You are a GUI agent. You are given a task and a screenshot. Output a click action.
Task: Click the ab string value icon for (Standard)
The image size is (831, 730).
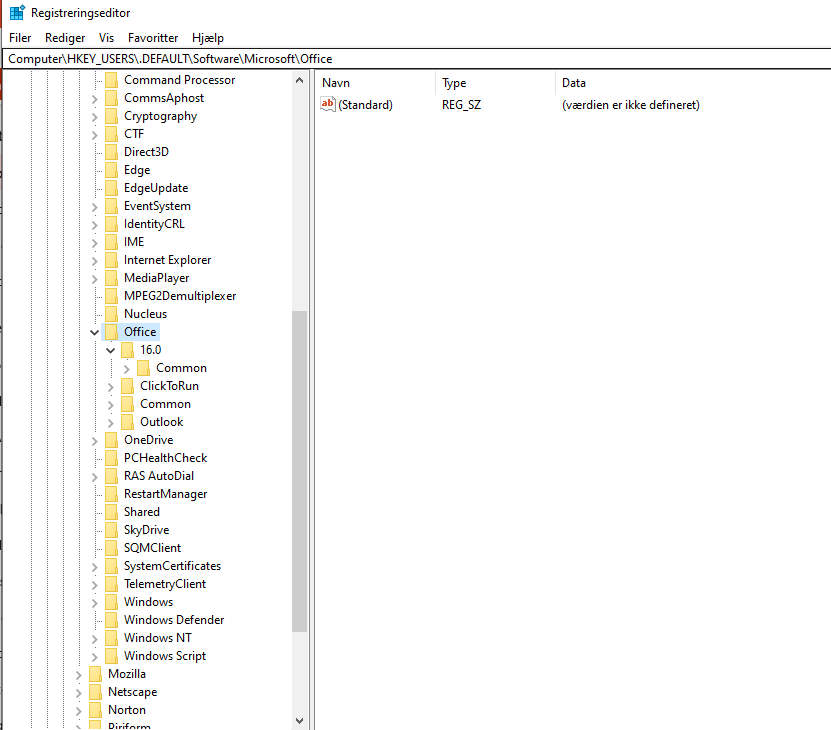point(328,104)
